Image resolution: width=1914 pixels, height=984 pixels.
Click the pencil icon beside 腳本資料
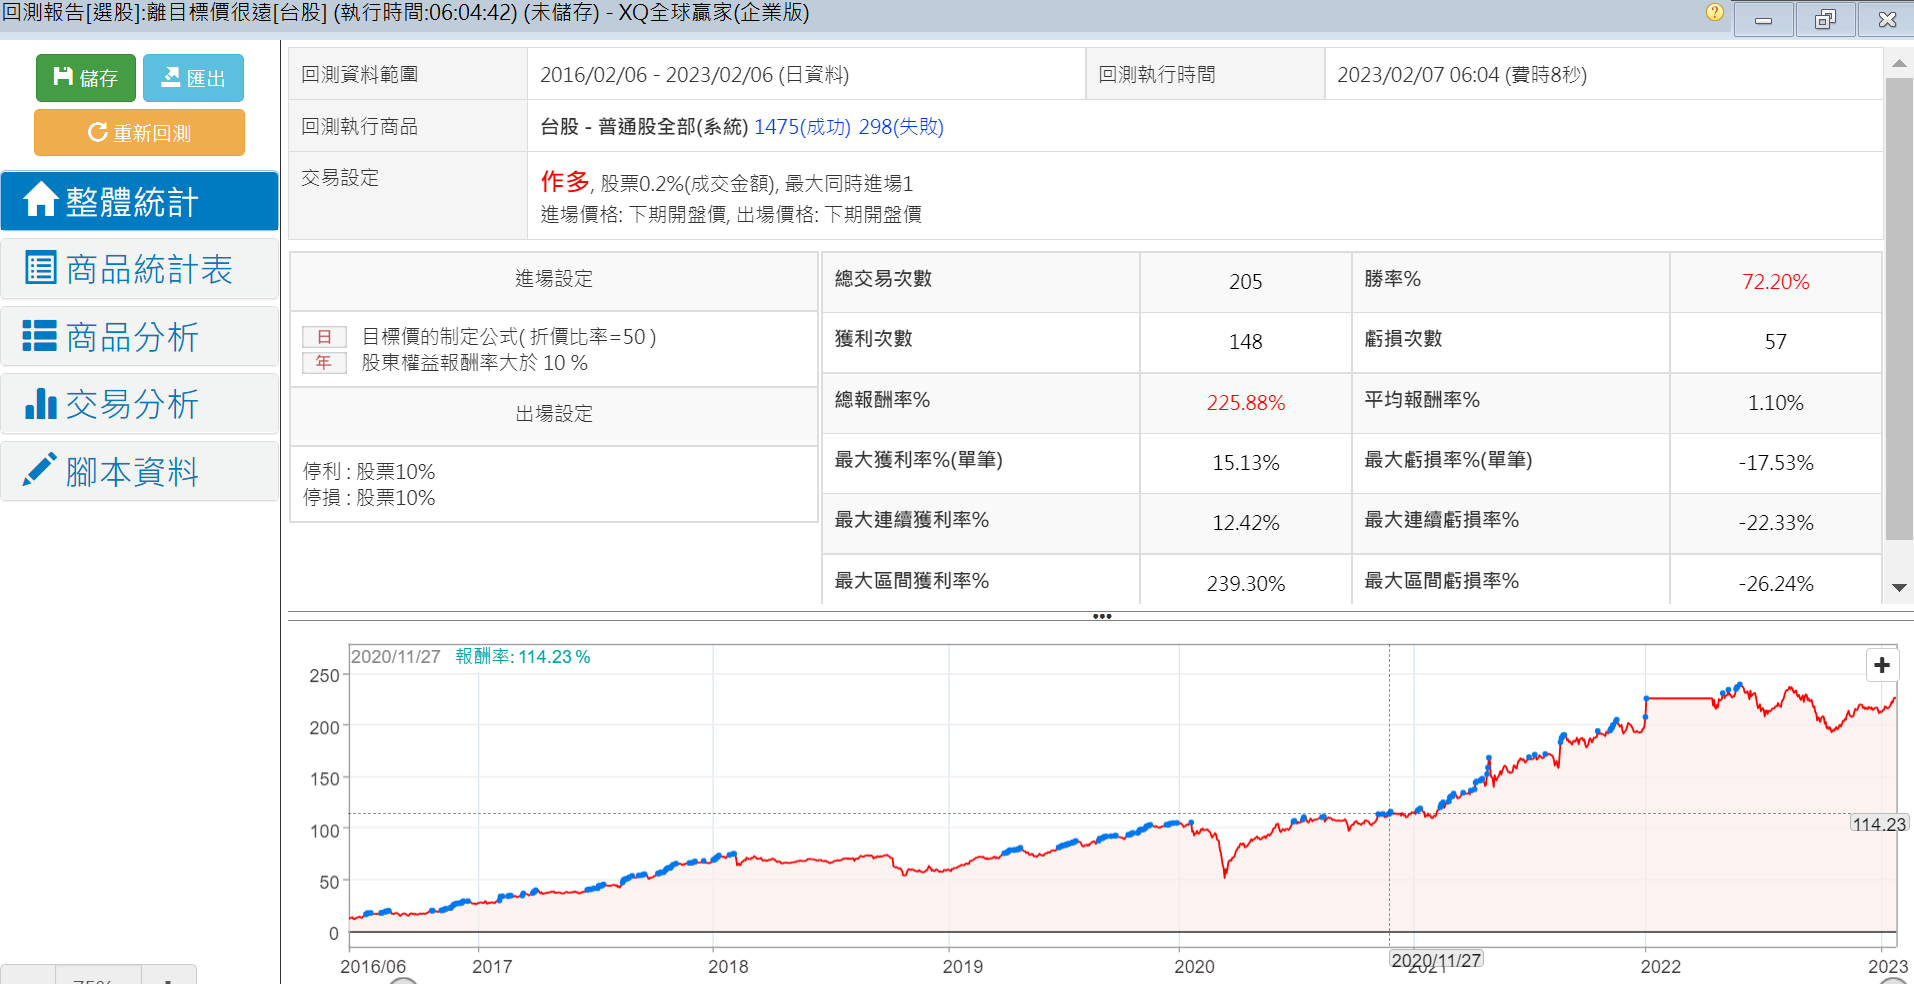pyautogui.click(x=40, y=470)
